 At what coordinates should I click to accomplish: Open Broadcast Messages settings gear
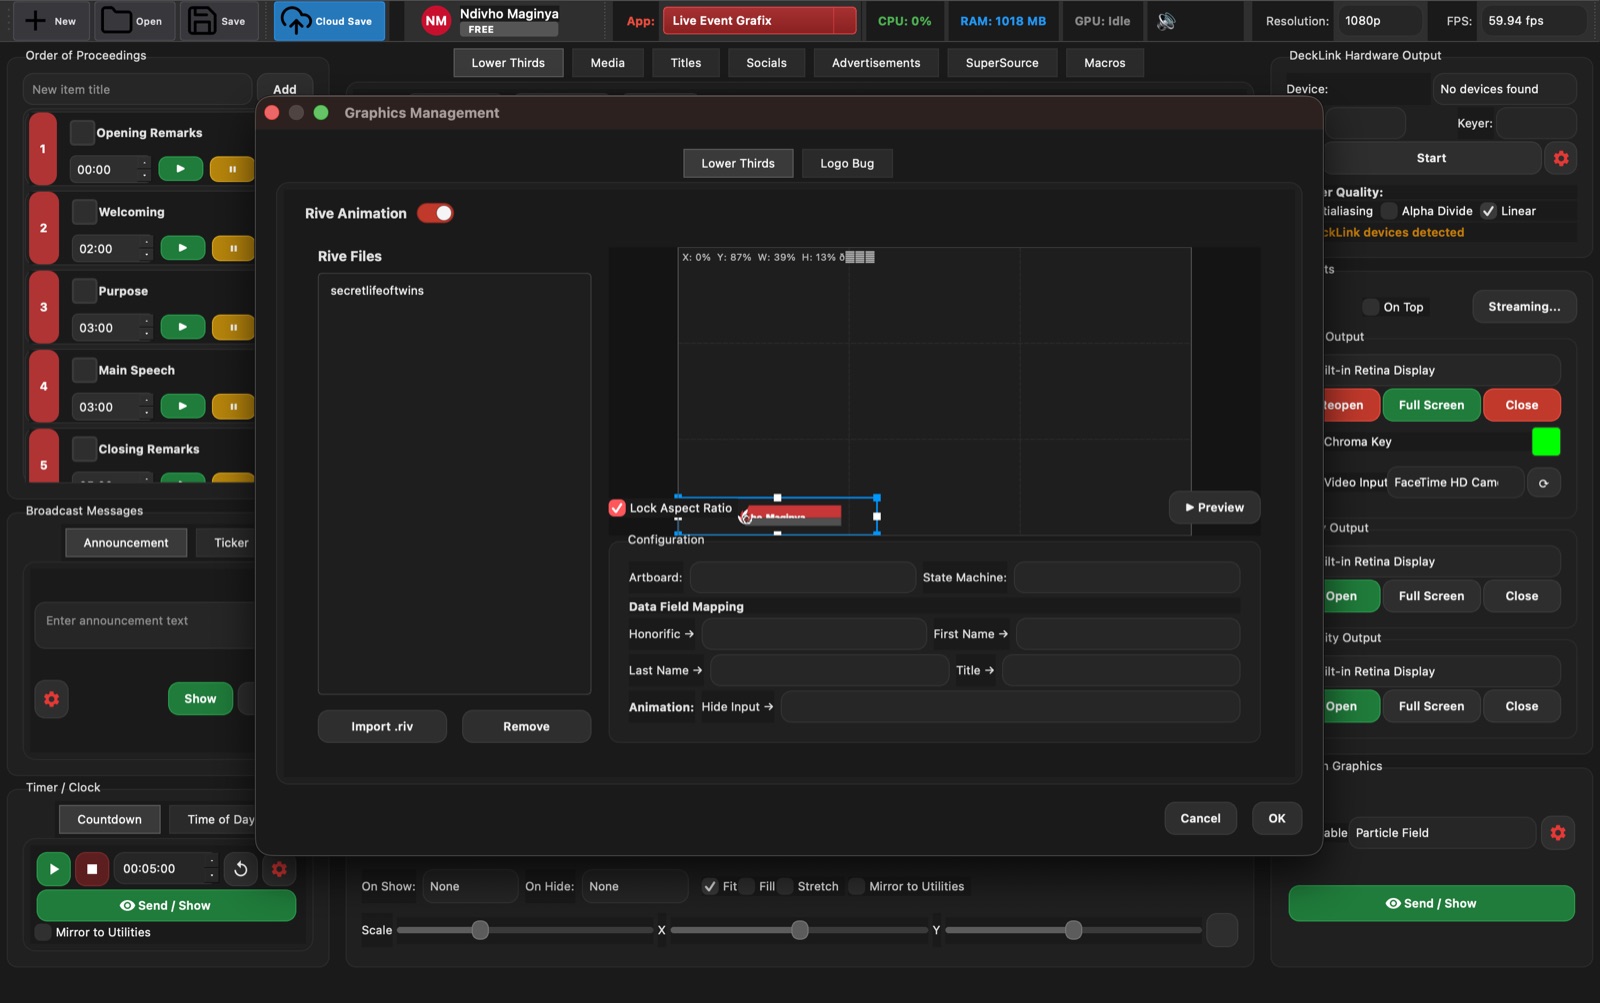click(x=52, y=699)
